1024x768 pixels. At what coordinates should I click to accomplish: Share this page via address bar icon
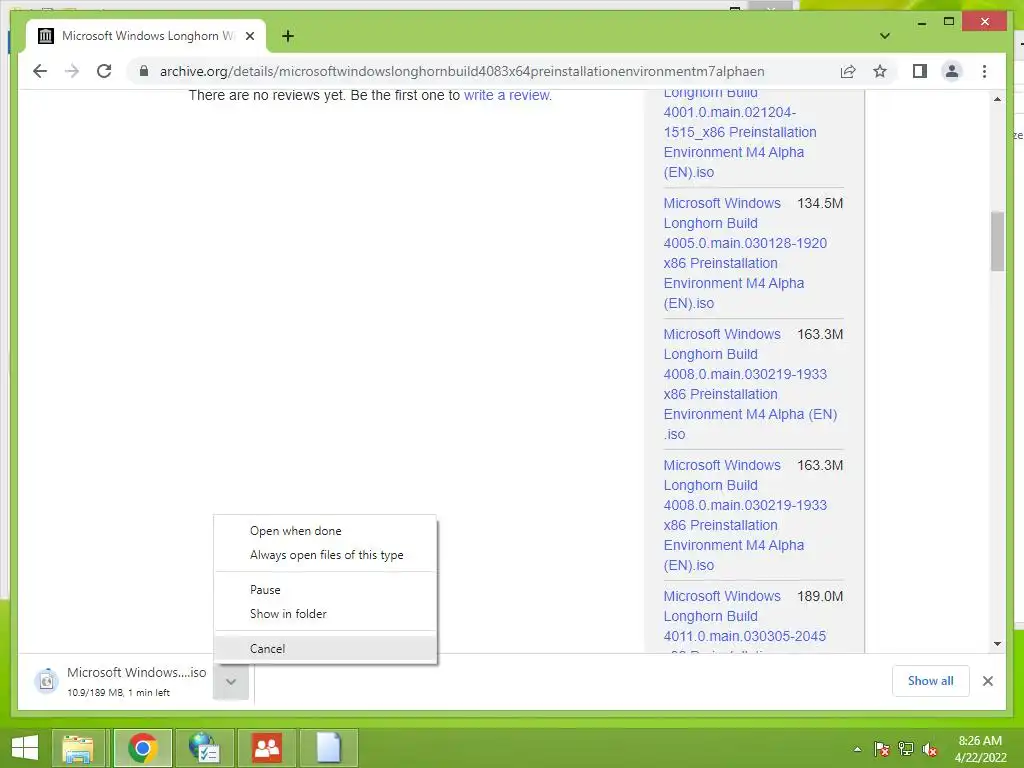pos(848,71)
